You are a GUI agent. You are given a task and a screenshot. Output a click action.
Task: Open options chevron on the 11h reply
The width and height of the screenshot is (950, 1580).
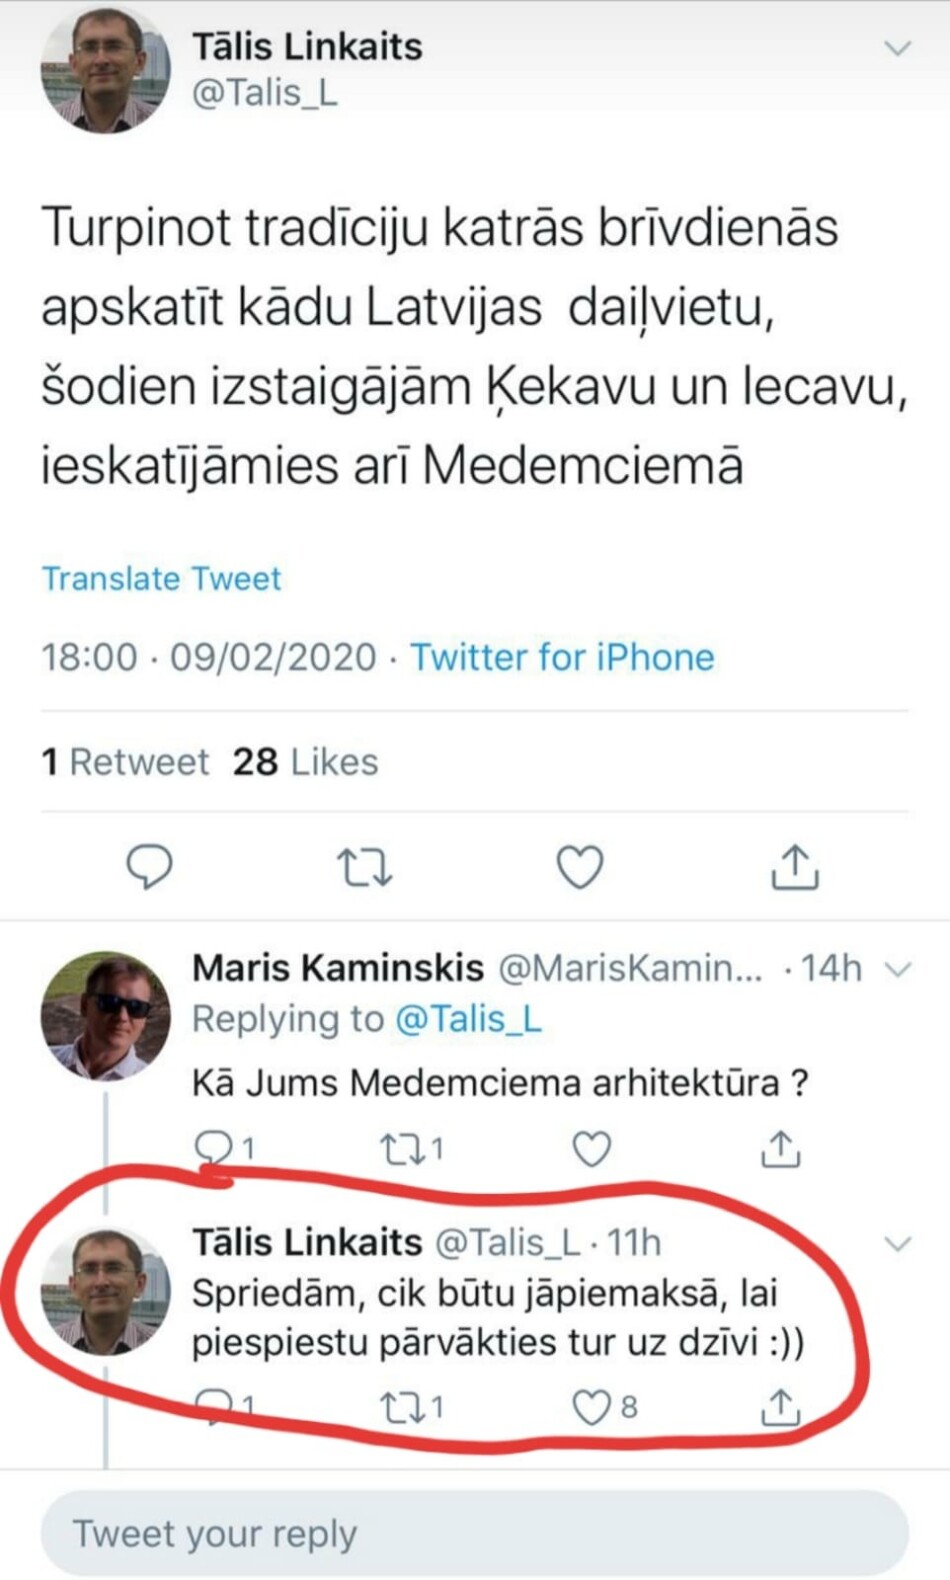click(x=899, y=1243)
